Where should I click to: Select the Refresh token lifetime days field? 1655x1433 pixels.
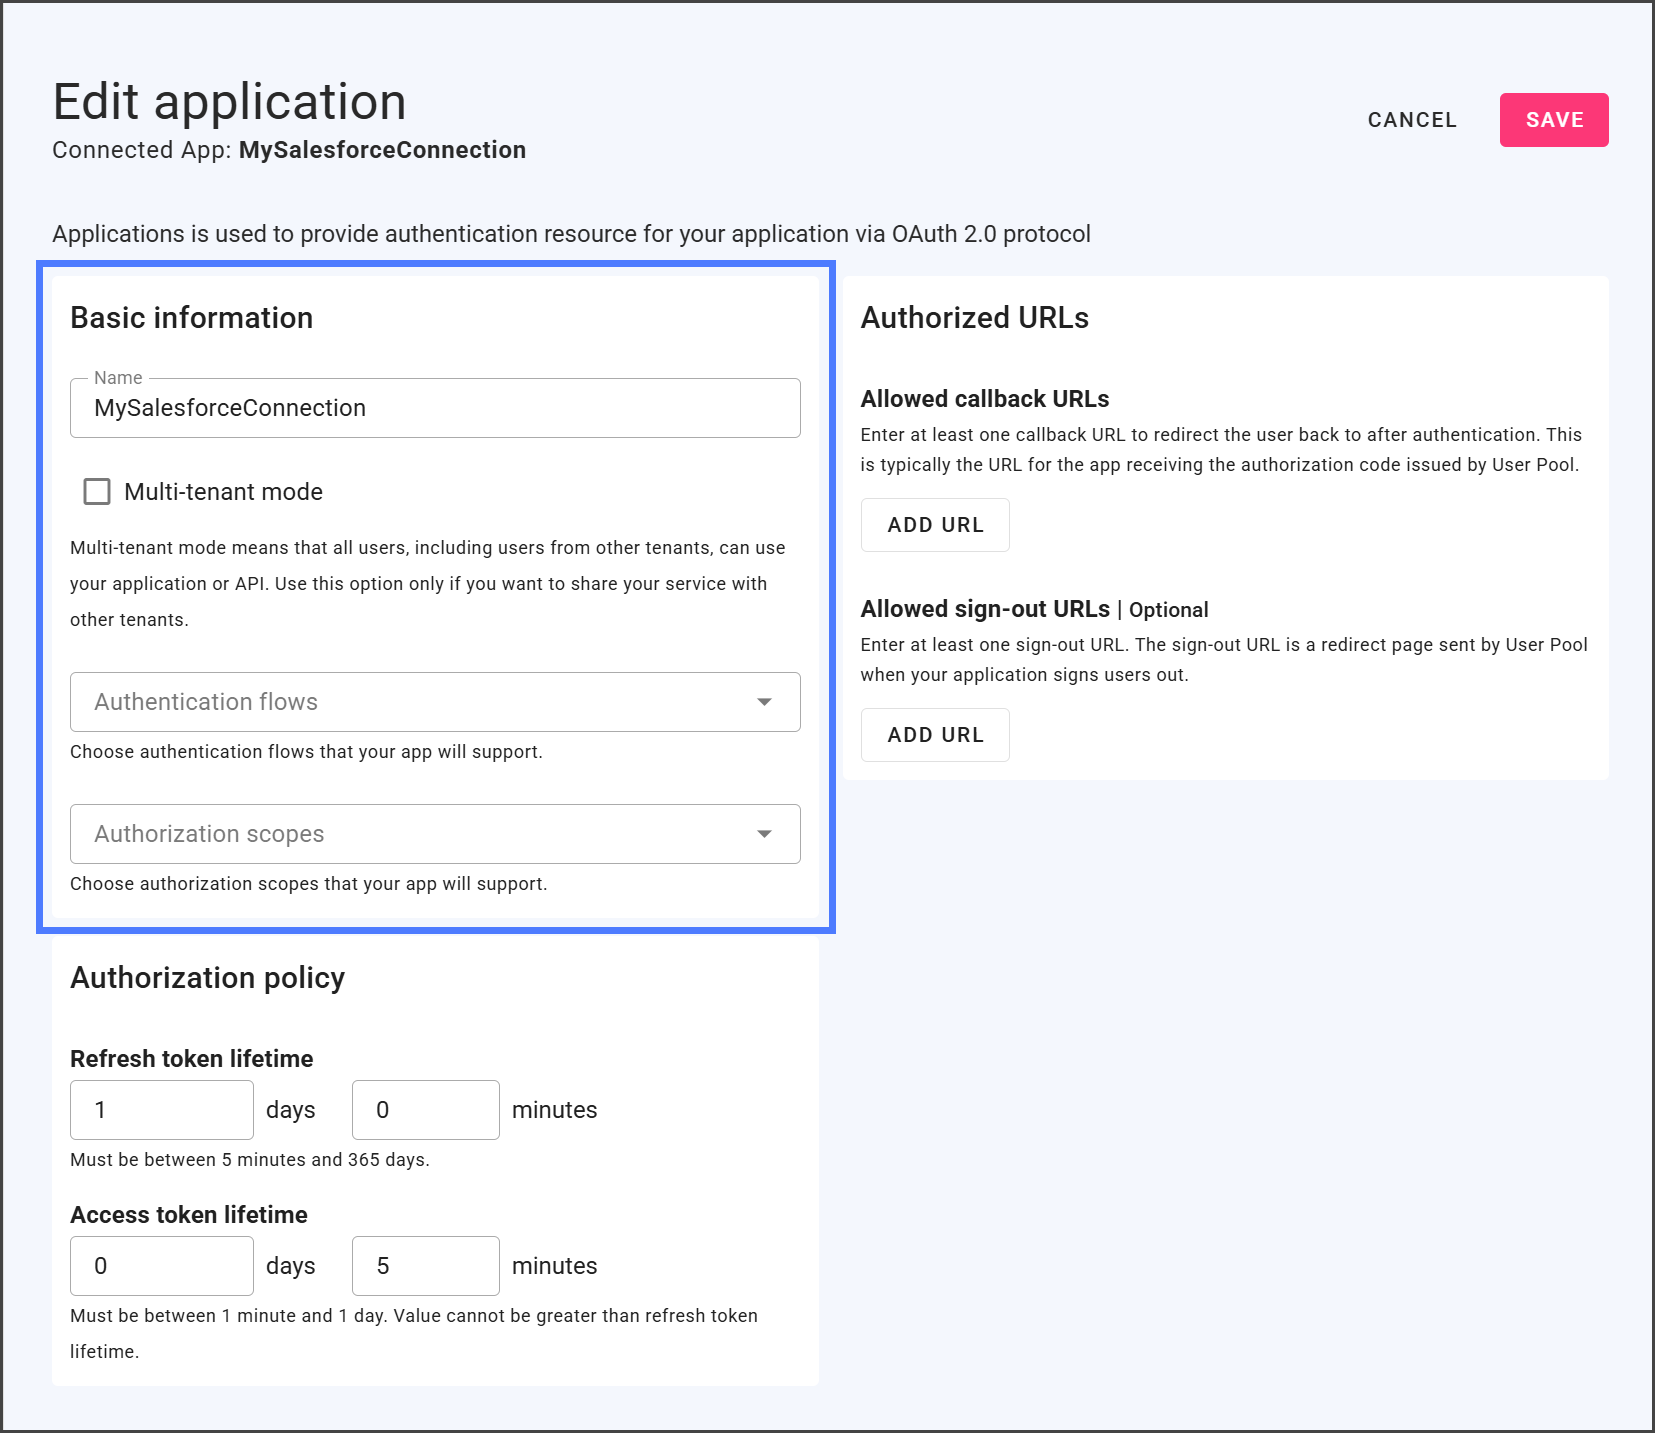tap(161, 1110)
